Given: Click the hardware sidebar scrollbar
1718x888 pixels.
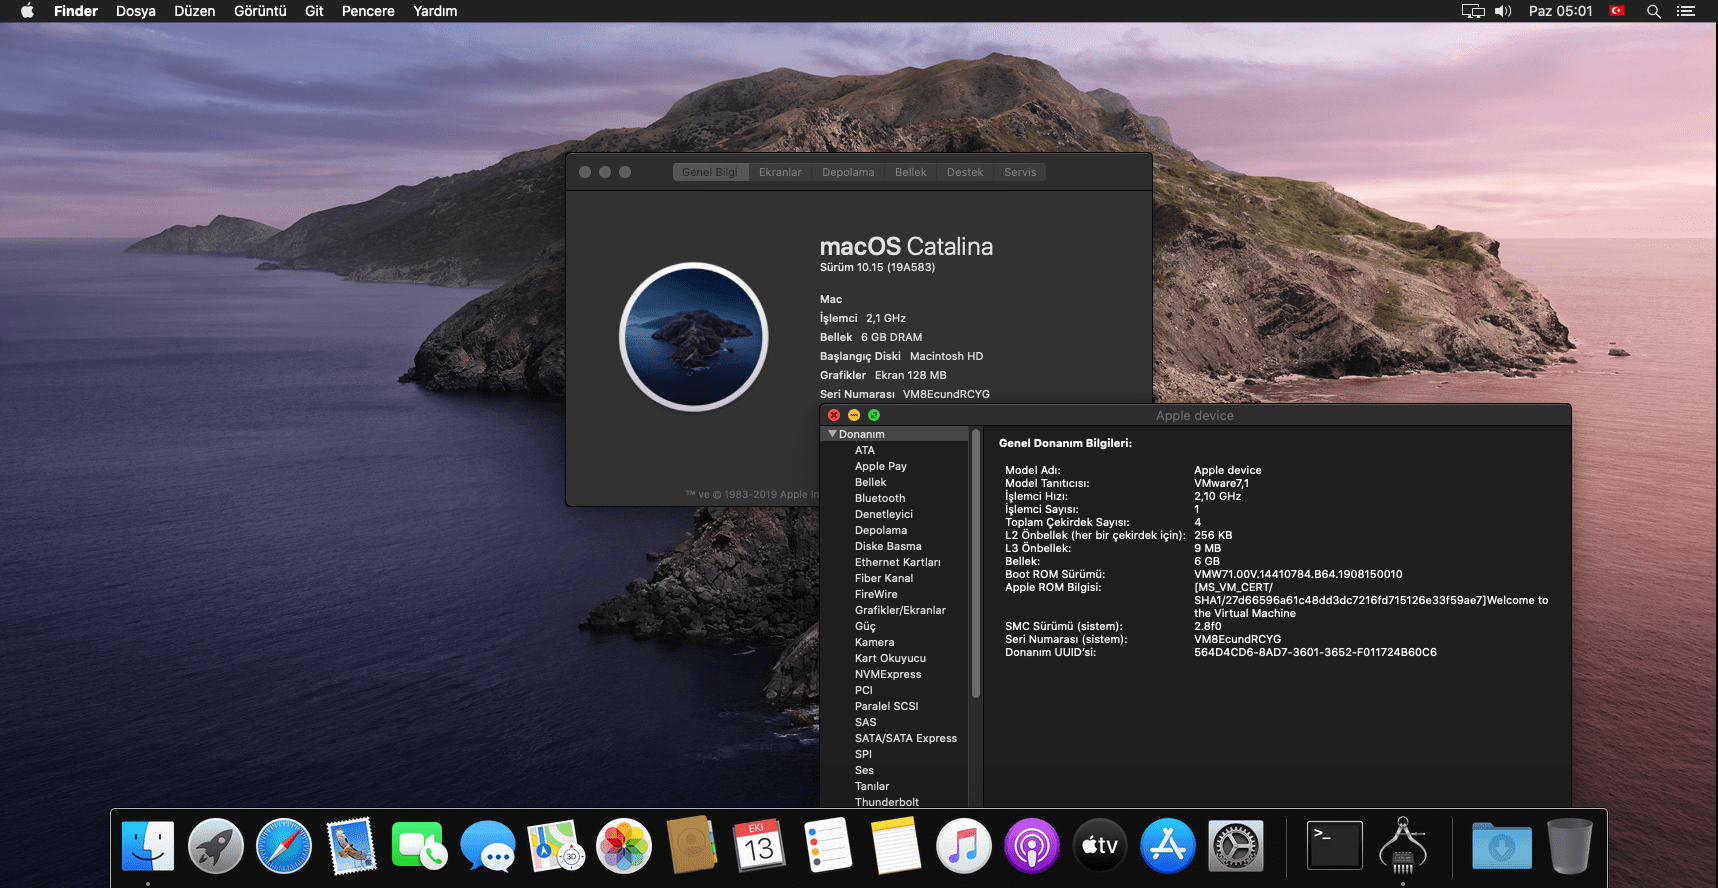Looking at the screenshot, I should point(975,564).
